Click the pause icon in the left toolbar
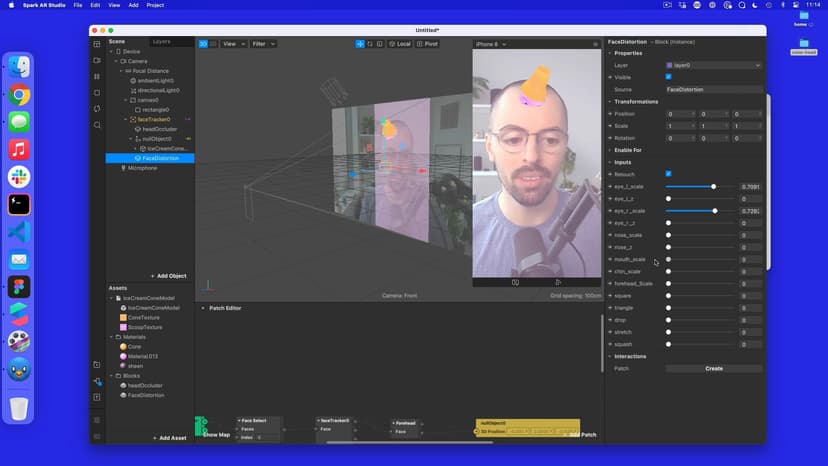 click(x=97, y=77)
